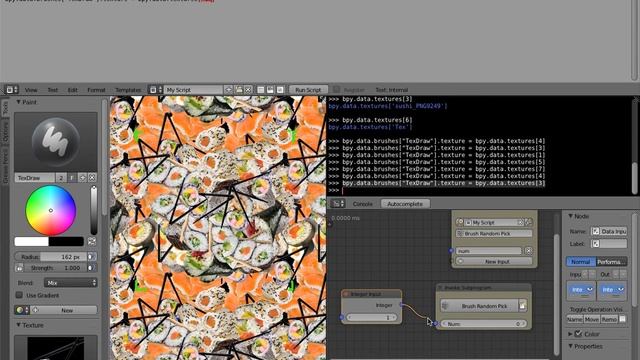Edit the TexDraw brush name field

[35, 178]
